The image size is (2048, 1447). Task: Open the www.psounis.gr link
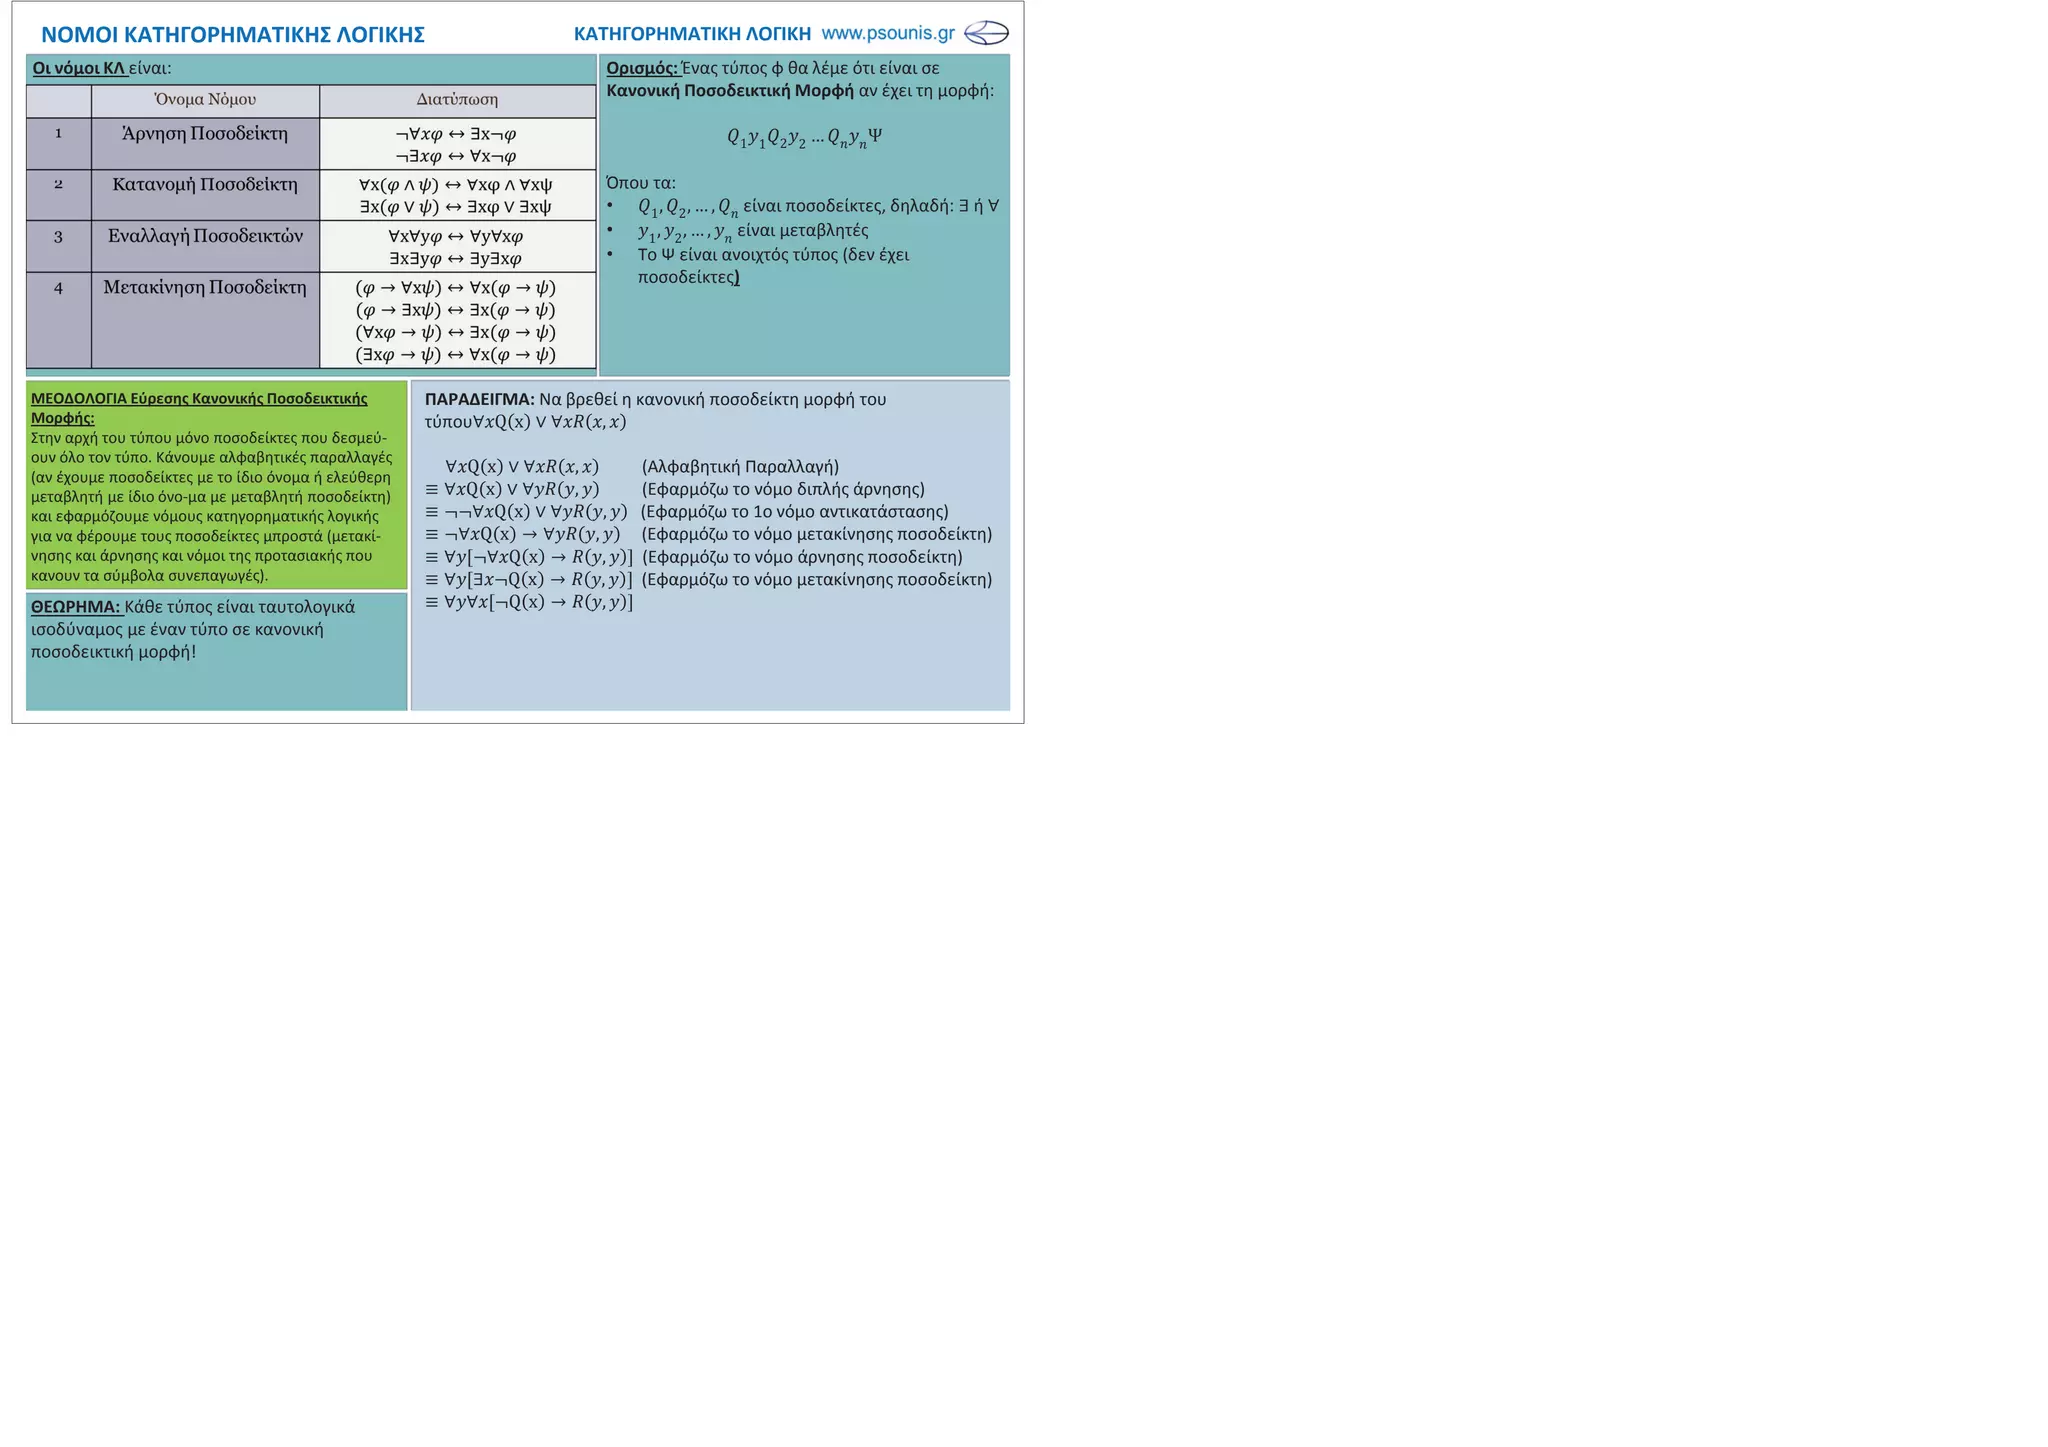pos(887,33)
